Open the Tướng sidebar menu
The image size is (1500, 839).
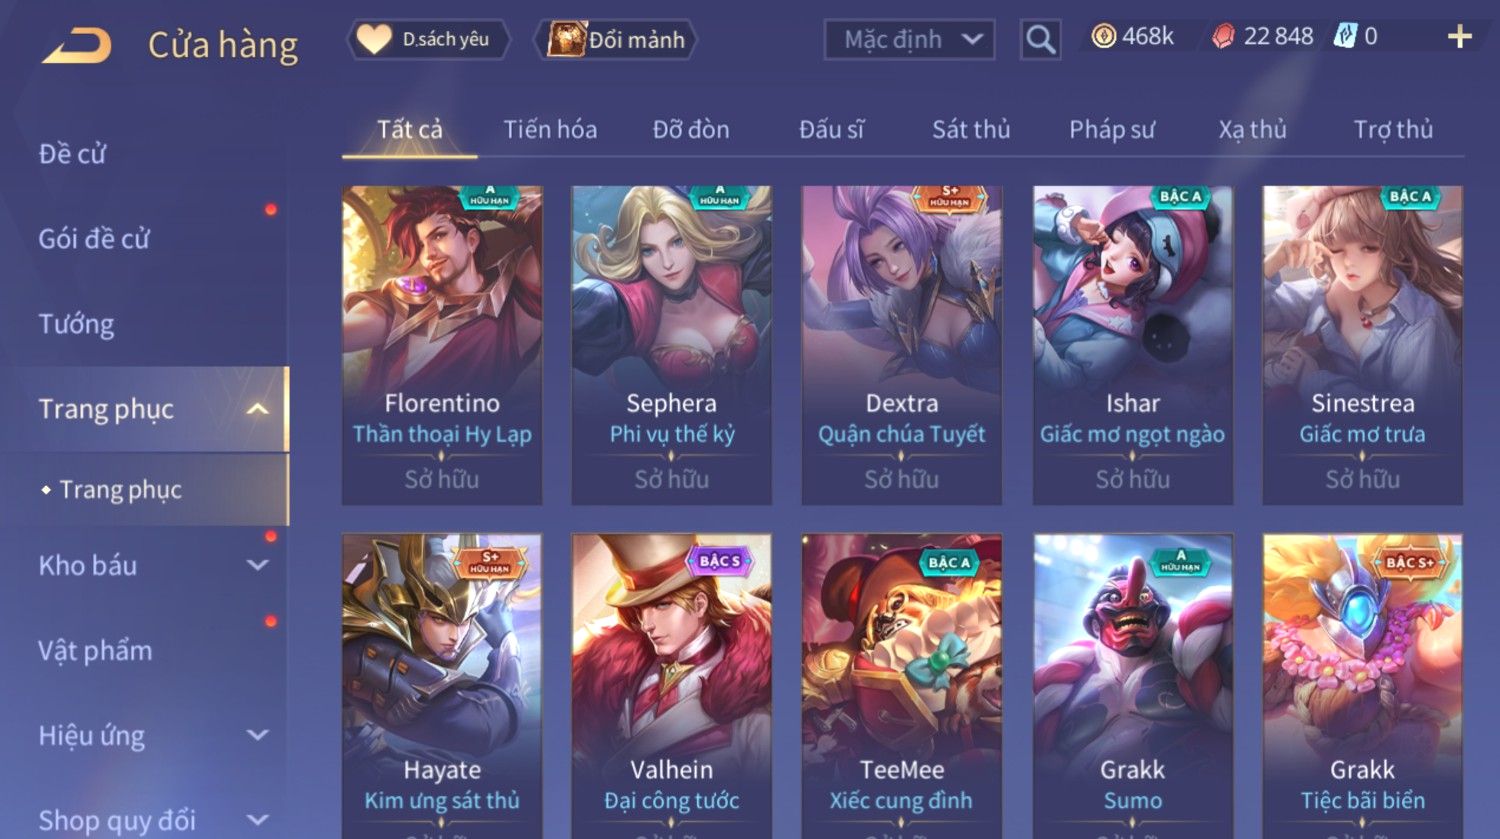pos(77,324)
